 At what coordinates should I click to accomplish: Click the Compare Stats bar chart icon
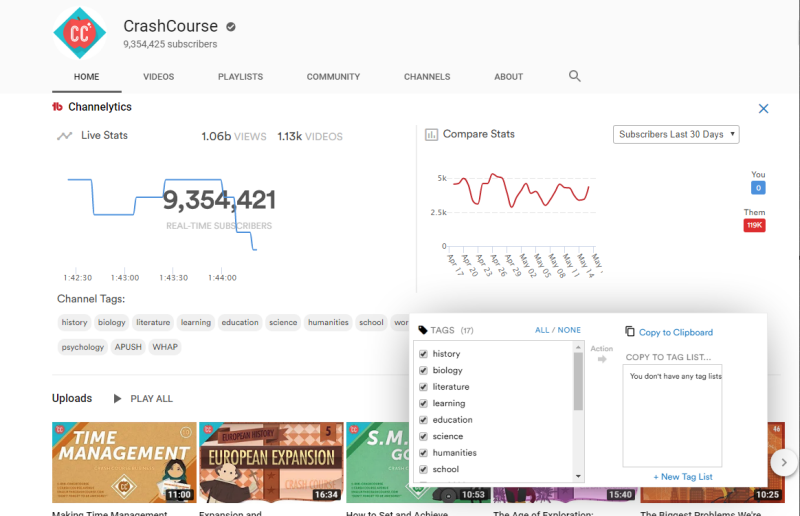pos(432,135)
